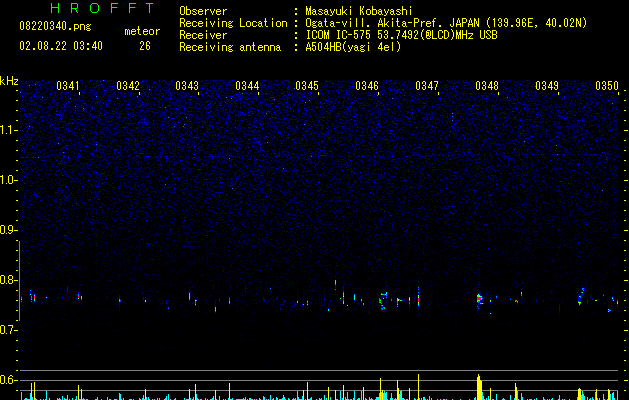The width and height of the screenshot is (629, 400).
Task: Click the 0.8 frequency axis label
Action: tap(9, 280)
